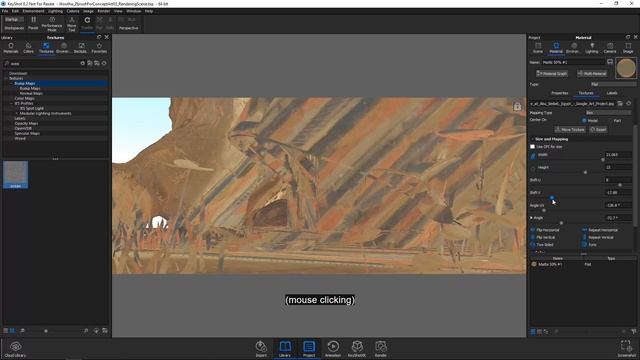640x360 pixels.
Task: Collapse the Bump Maps tree folder
Action: click(x=11, y=83)
